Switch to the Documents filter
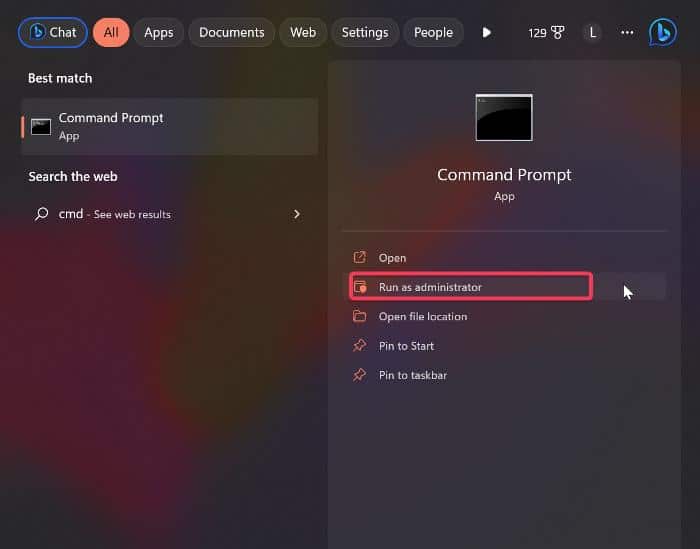The image size is (700, 549). 232,33
